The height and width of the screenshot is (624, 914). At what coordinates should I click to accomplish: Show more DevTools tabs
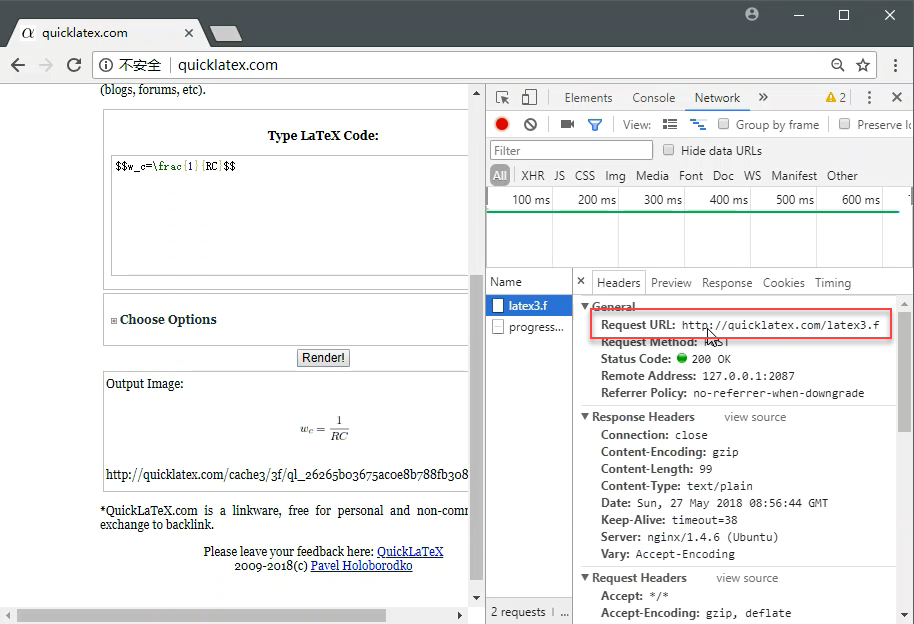(x=763, y=97)
